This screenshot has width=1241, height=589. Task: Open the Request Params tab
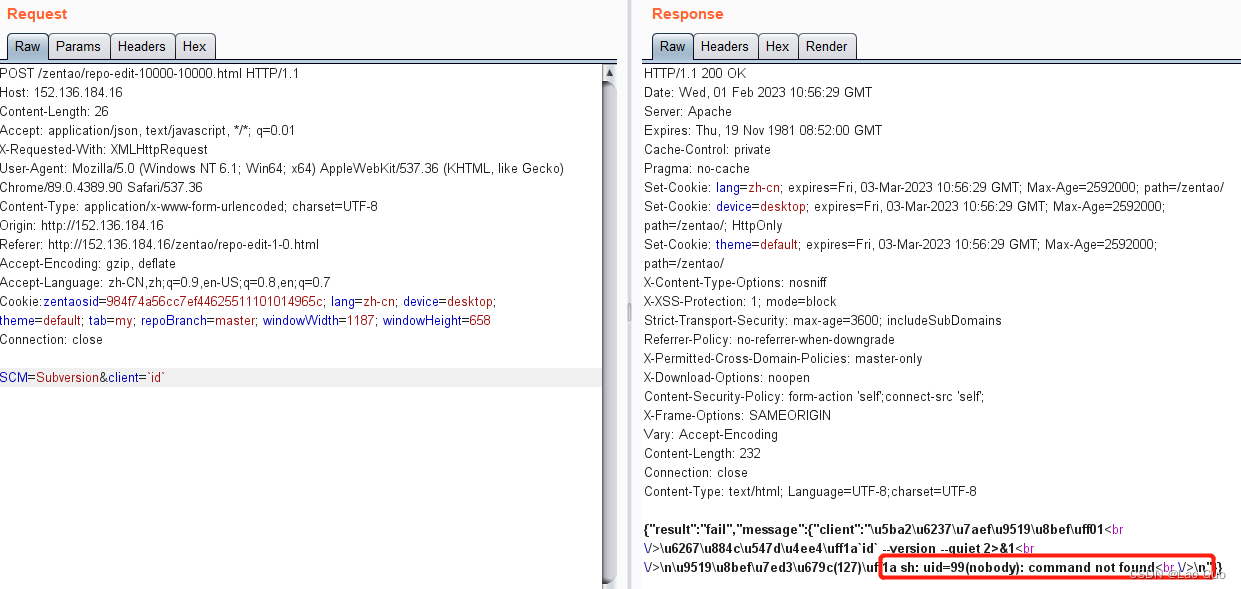tap(78, 46)
